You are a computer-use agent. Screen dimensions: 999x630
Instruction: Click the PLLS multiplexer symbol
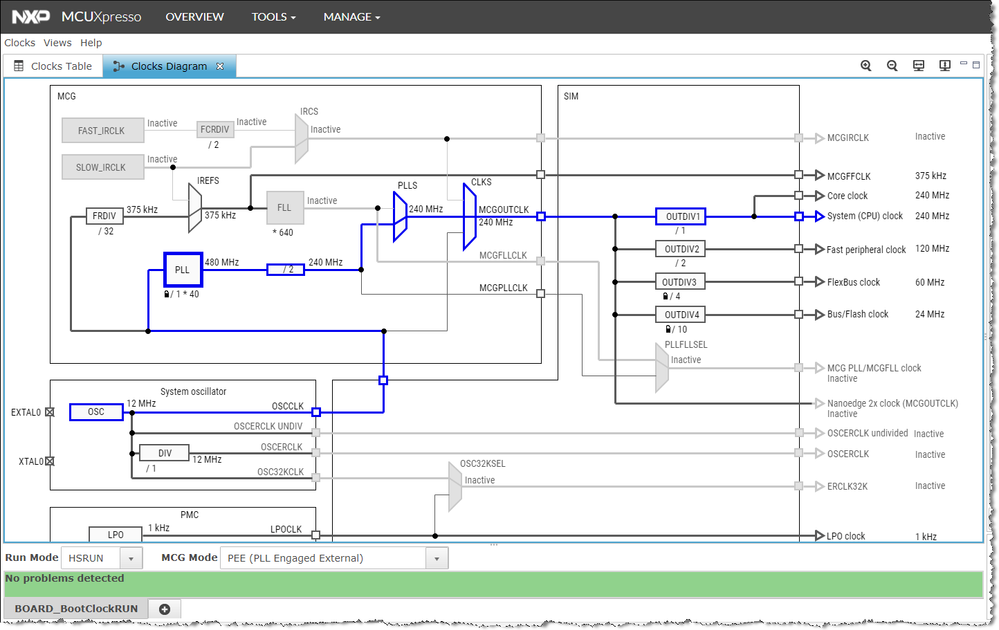point(400,217)
